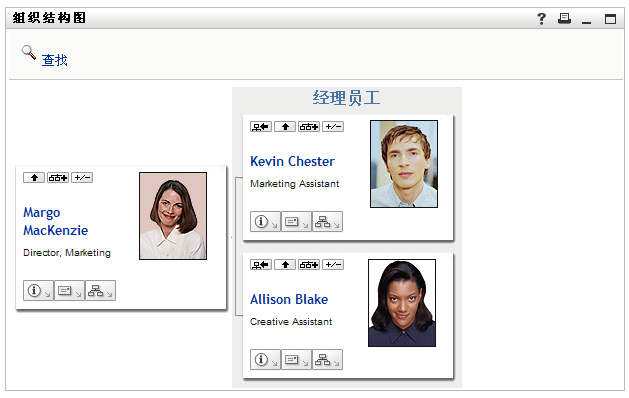629x398 pixels.
Task: Make Kevin Chester the new root
Action: 261,127
